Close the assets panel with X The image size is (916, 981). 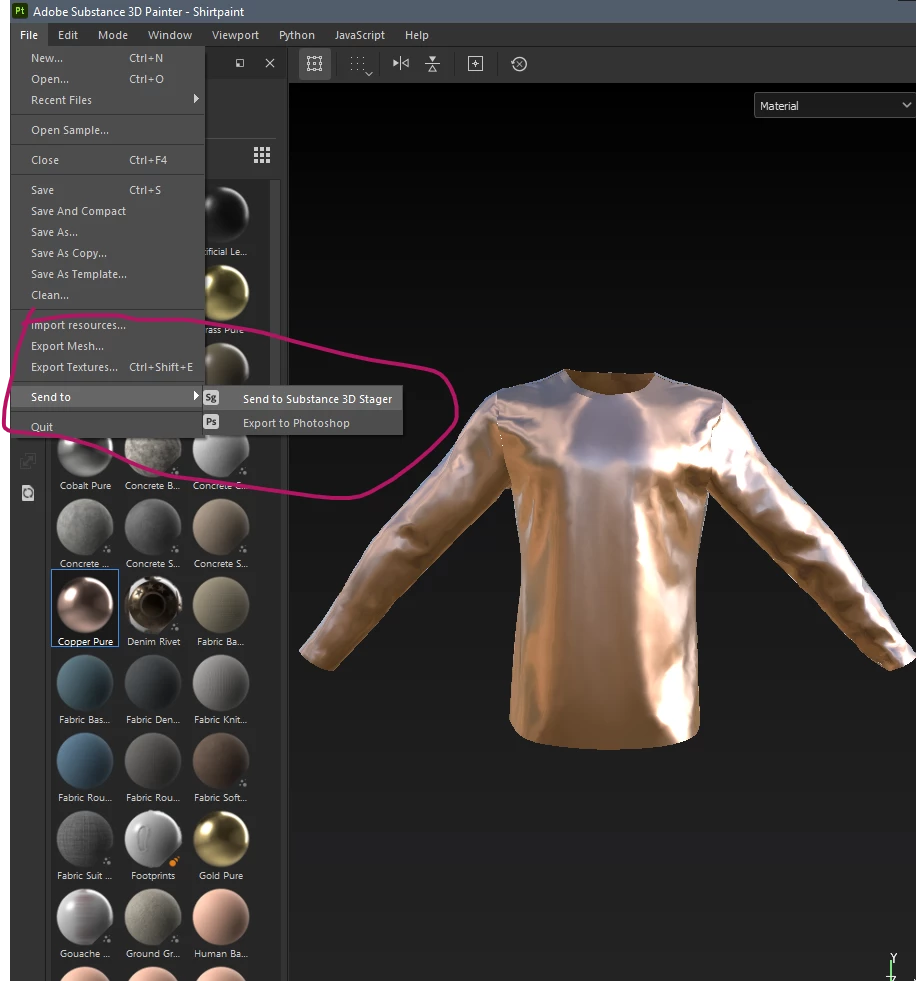click(x=270, y=63)
